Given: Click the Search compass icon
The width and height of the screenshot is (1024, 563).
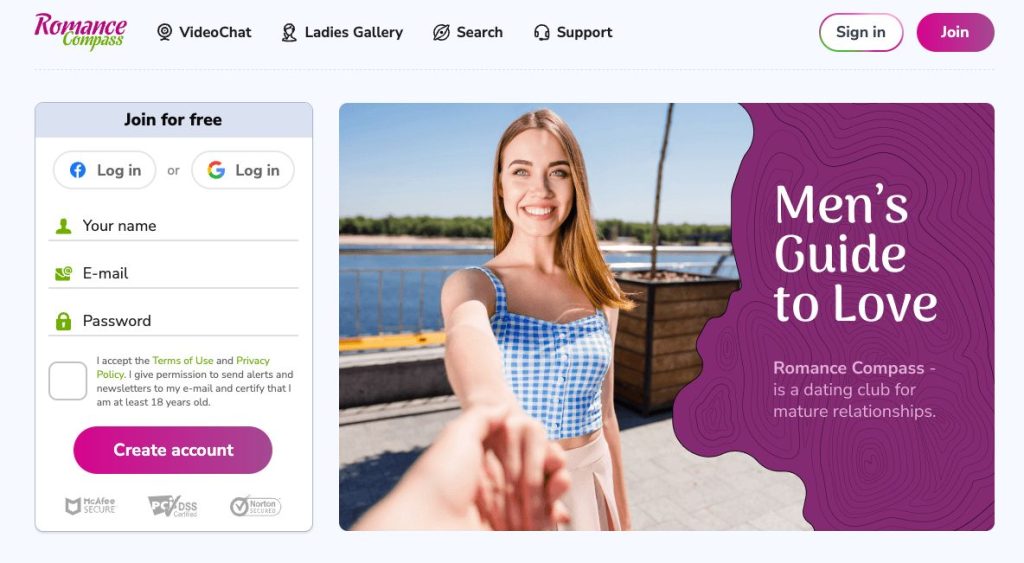Looking at the screenshot, I should click(441, 32).
